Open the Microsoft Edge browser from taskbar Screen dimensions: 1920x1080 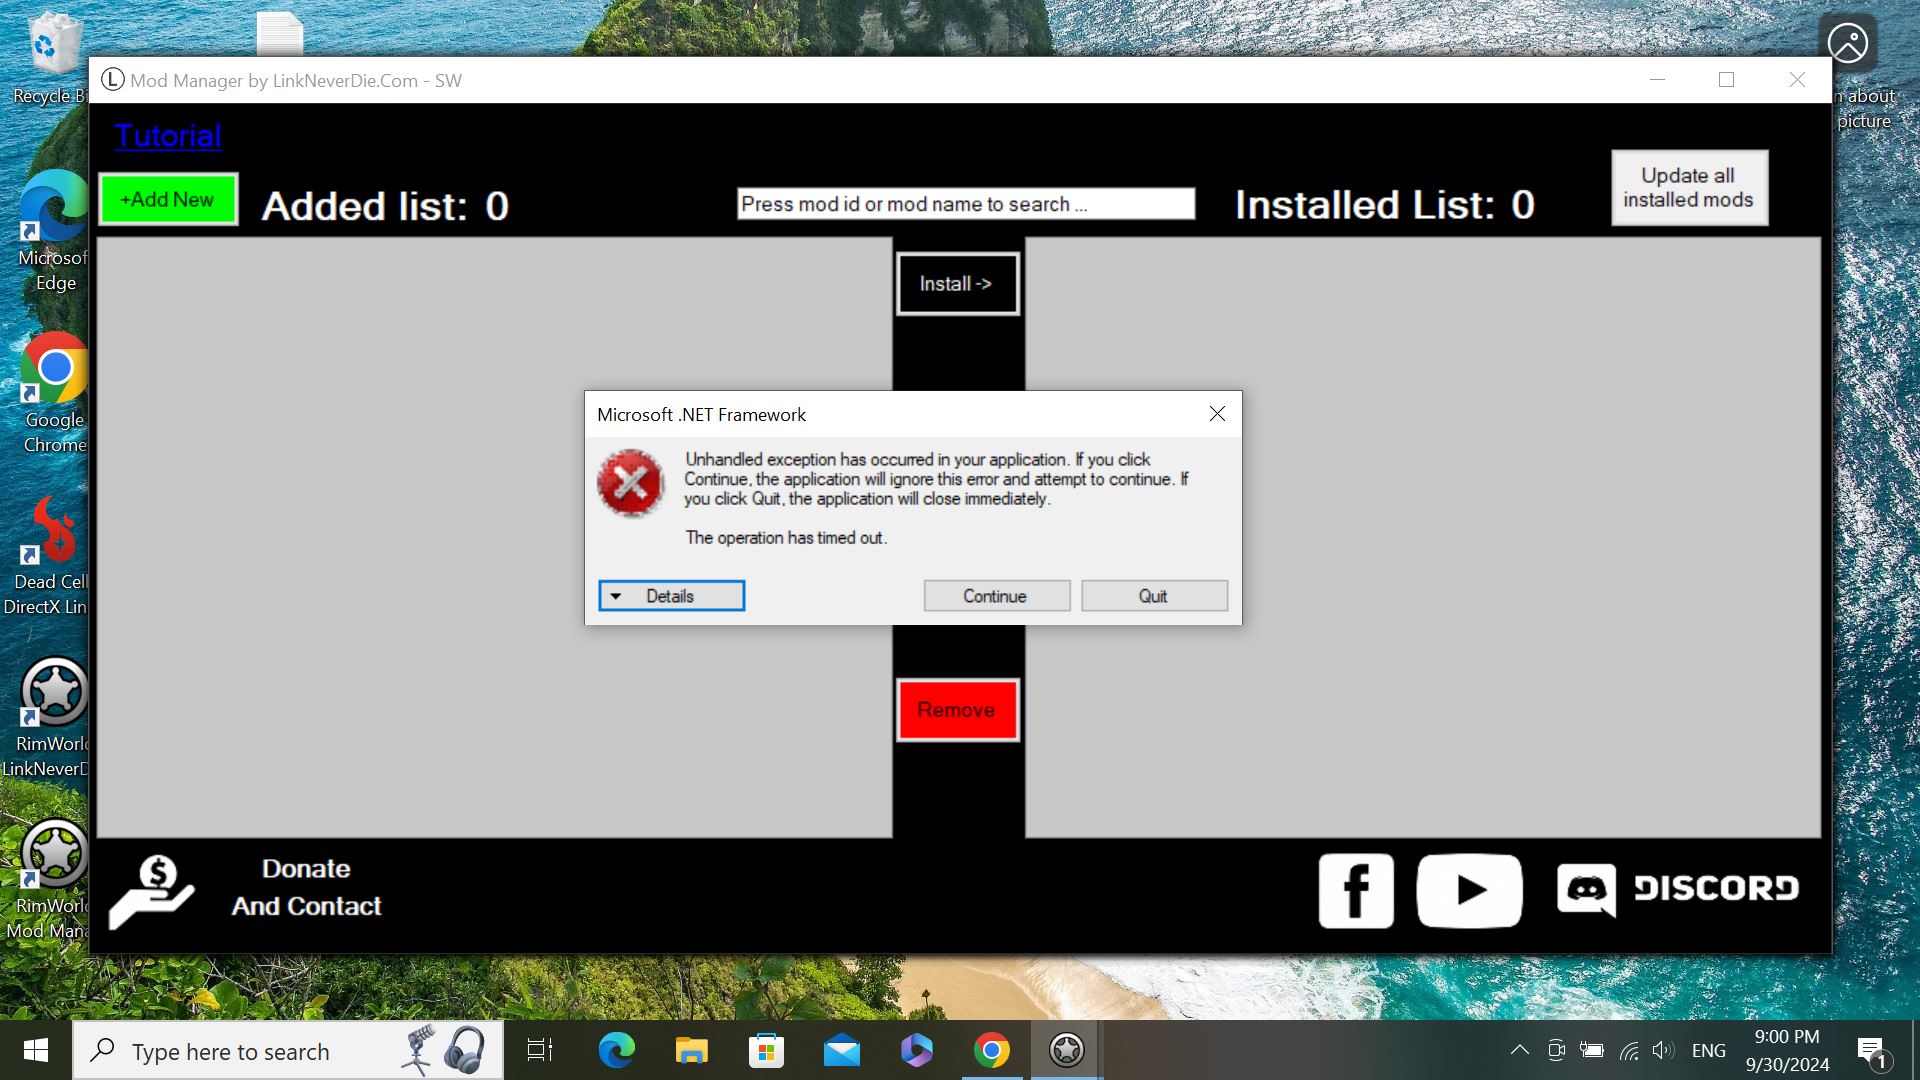pyautogui.click(x=615, y=1051)
